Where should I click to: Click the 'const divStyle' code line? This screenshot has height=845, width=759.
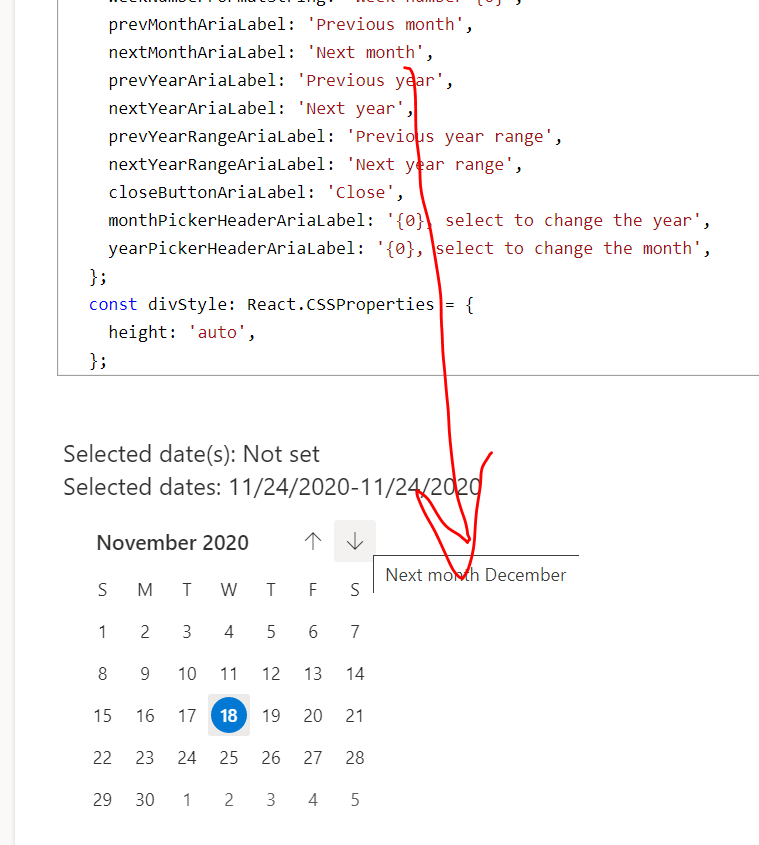281,305
